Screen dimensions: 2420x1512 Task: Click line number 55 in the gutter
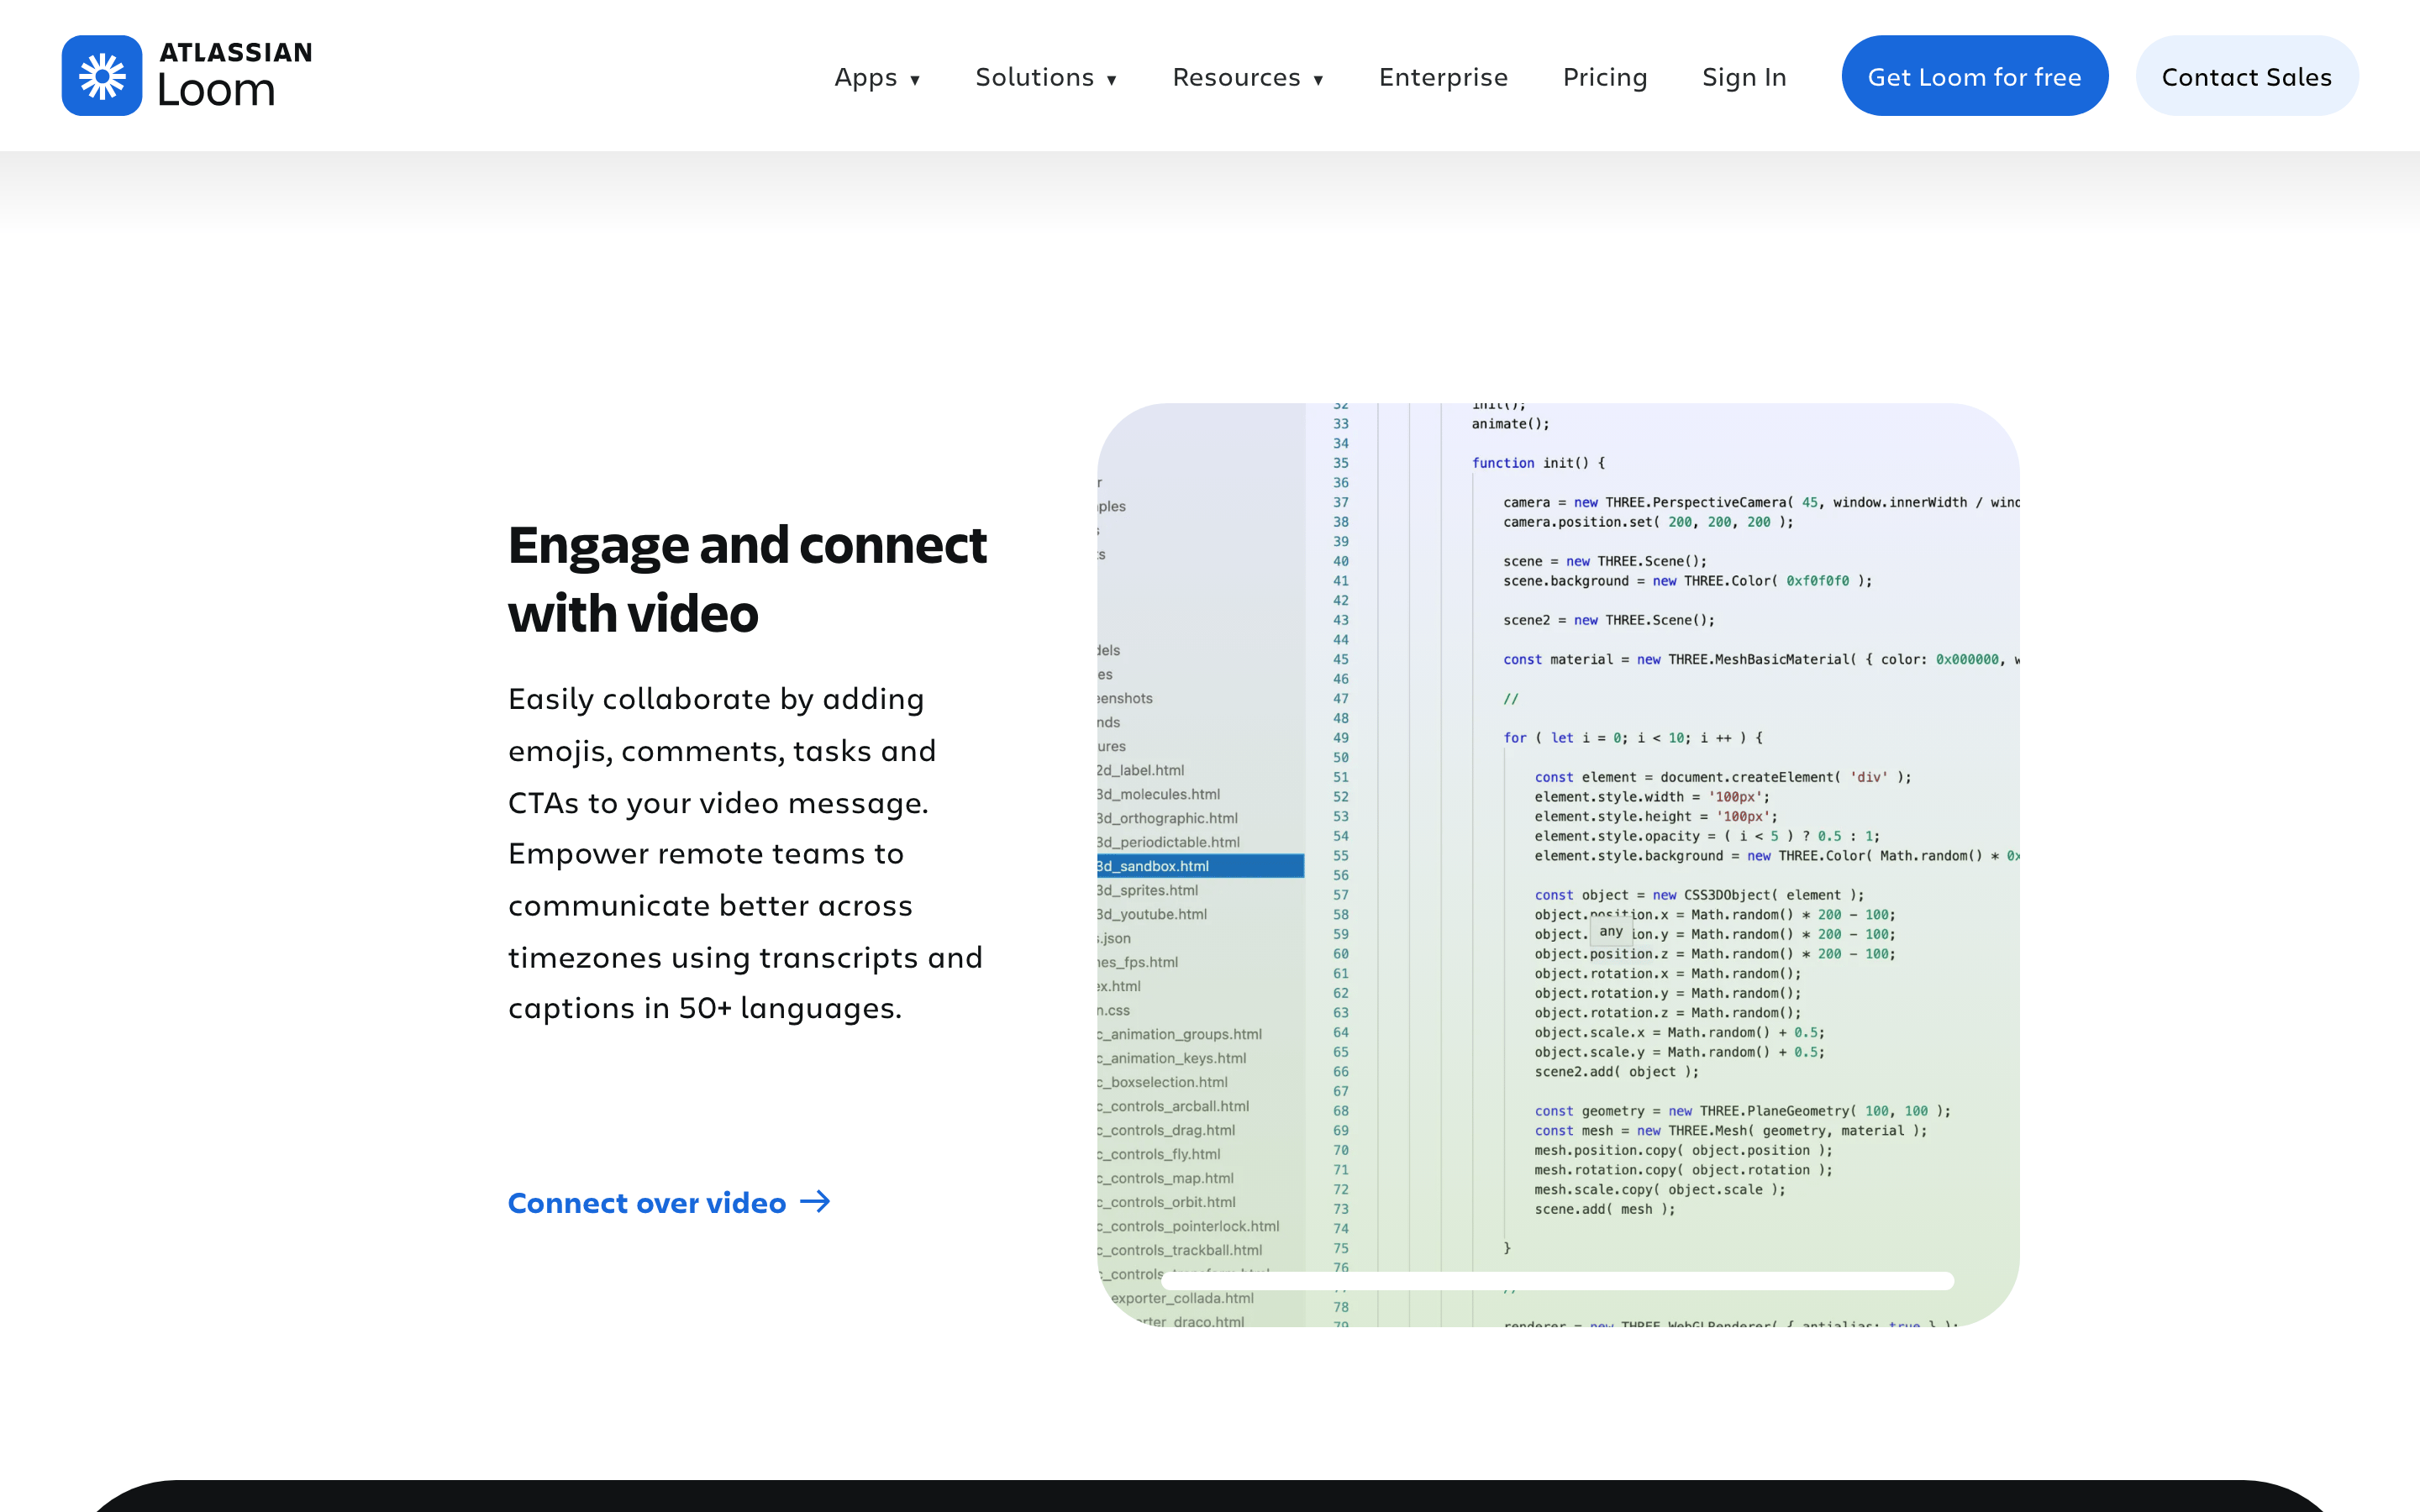point(1340,856)
